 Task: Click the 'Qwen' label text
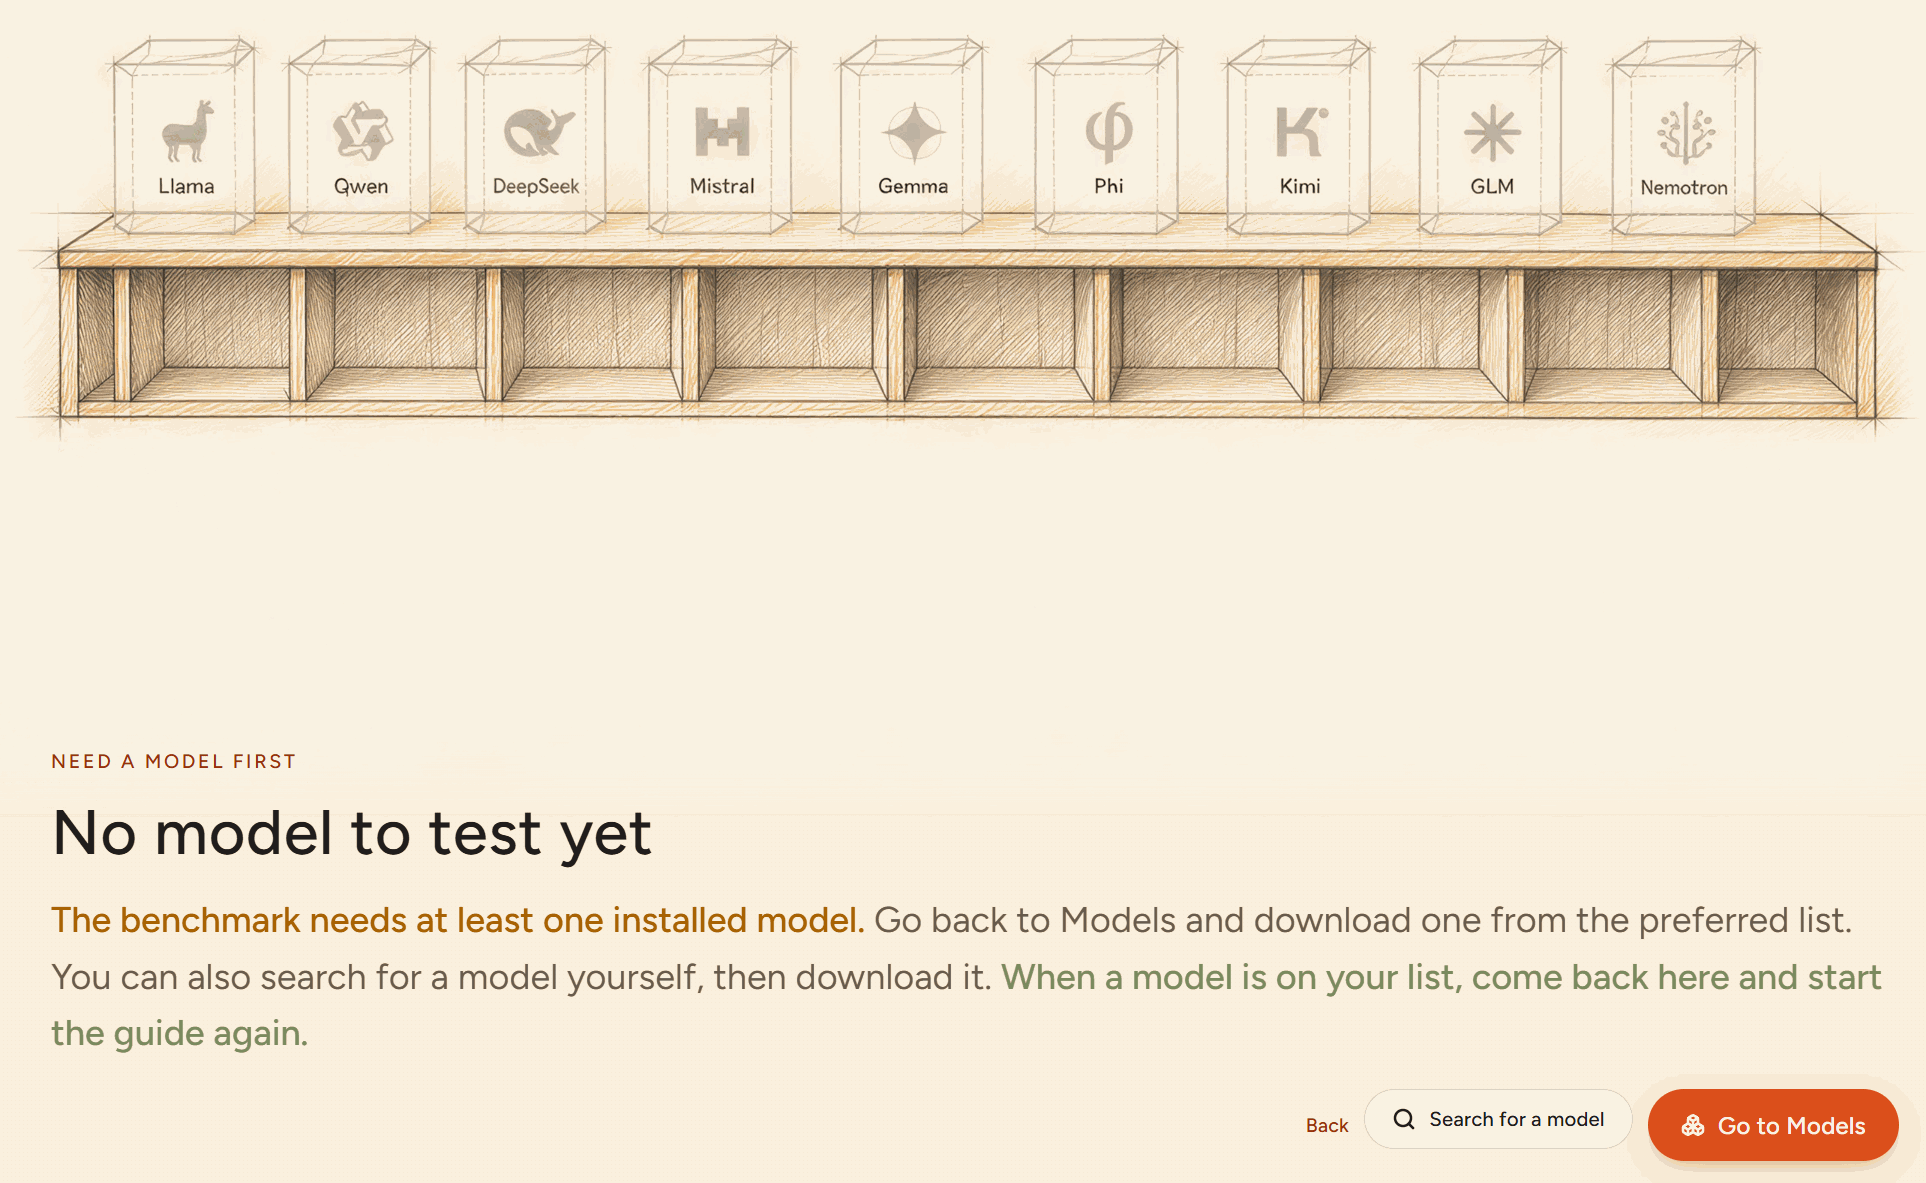click(361, 187)
